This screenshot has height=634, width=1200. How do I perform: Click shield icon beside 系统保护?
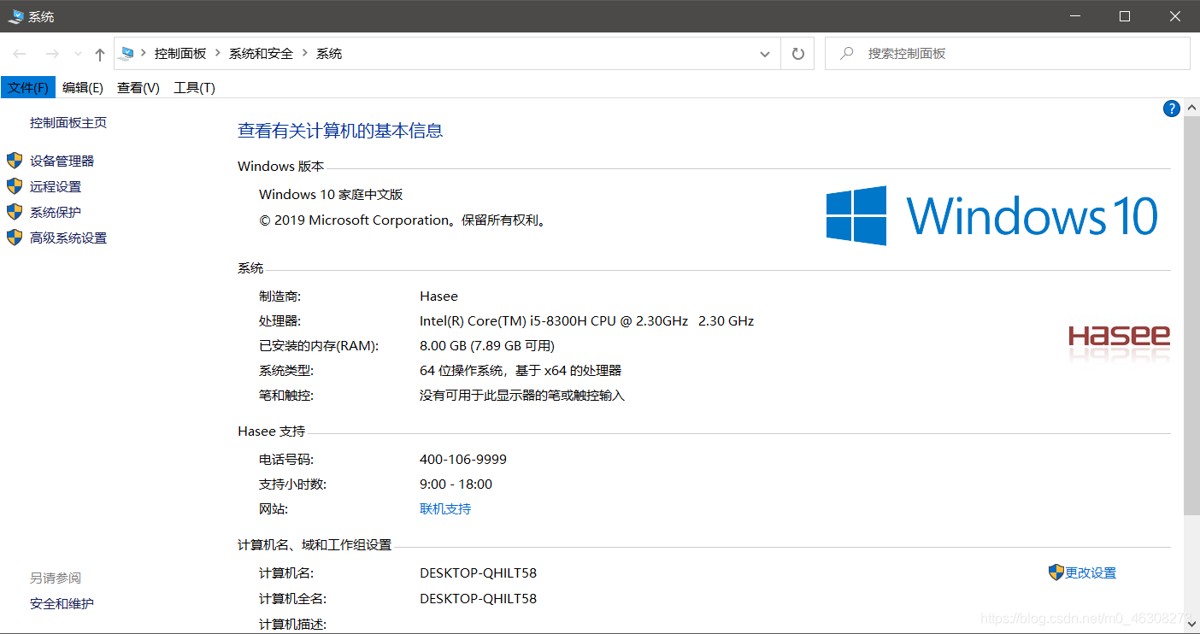pos(14,212)
